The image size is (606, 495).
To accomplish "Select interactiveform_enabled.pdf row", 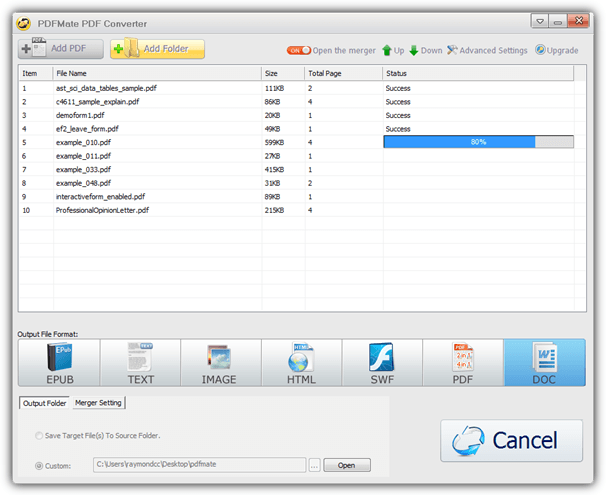I will coord(296,197).
